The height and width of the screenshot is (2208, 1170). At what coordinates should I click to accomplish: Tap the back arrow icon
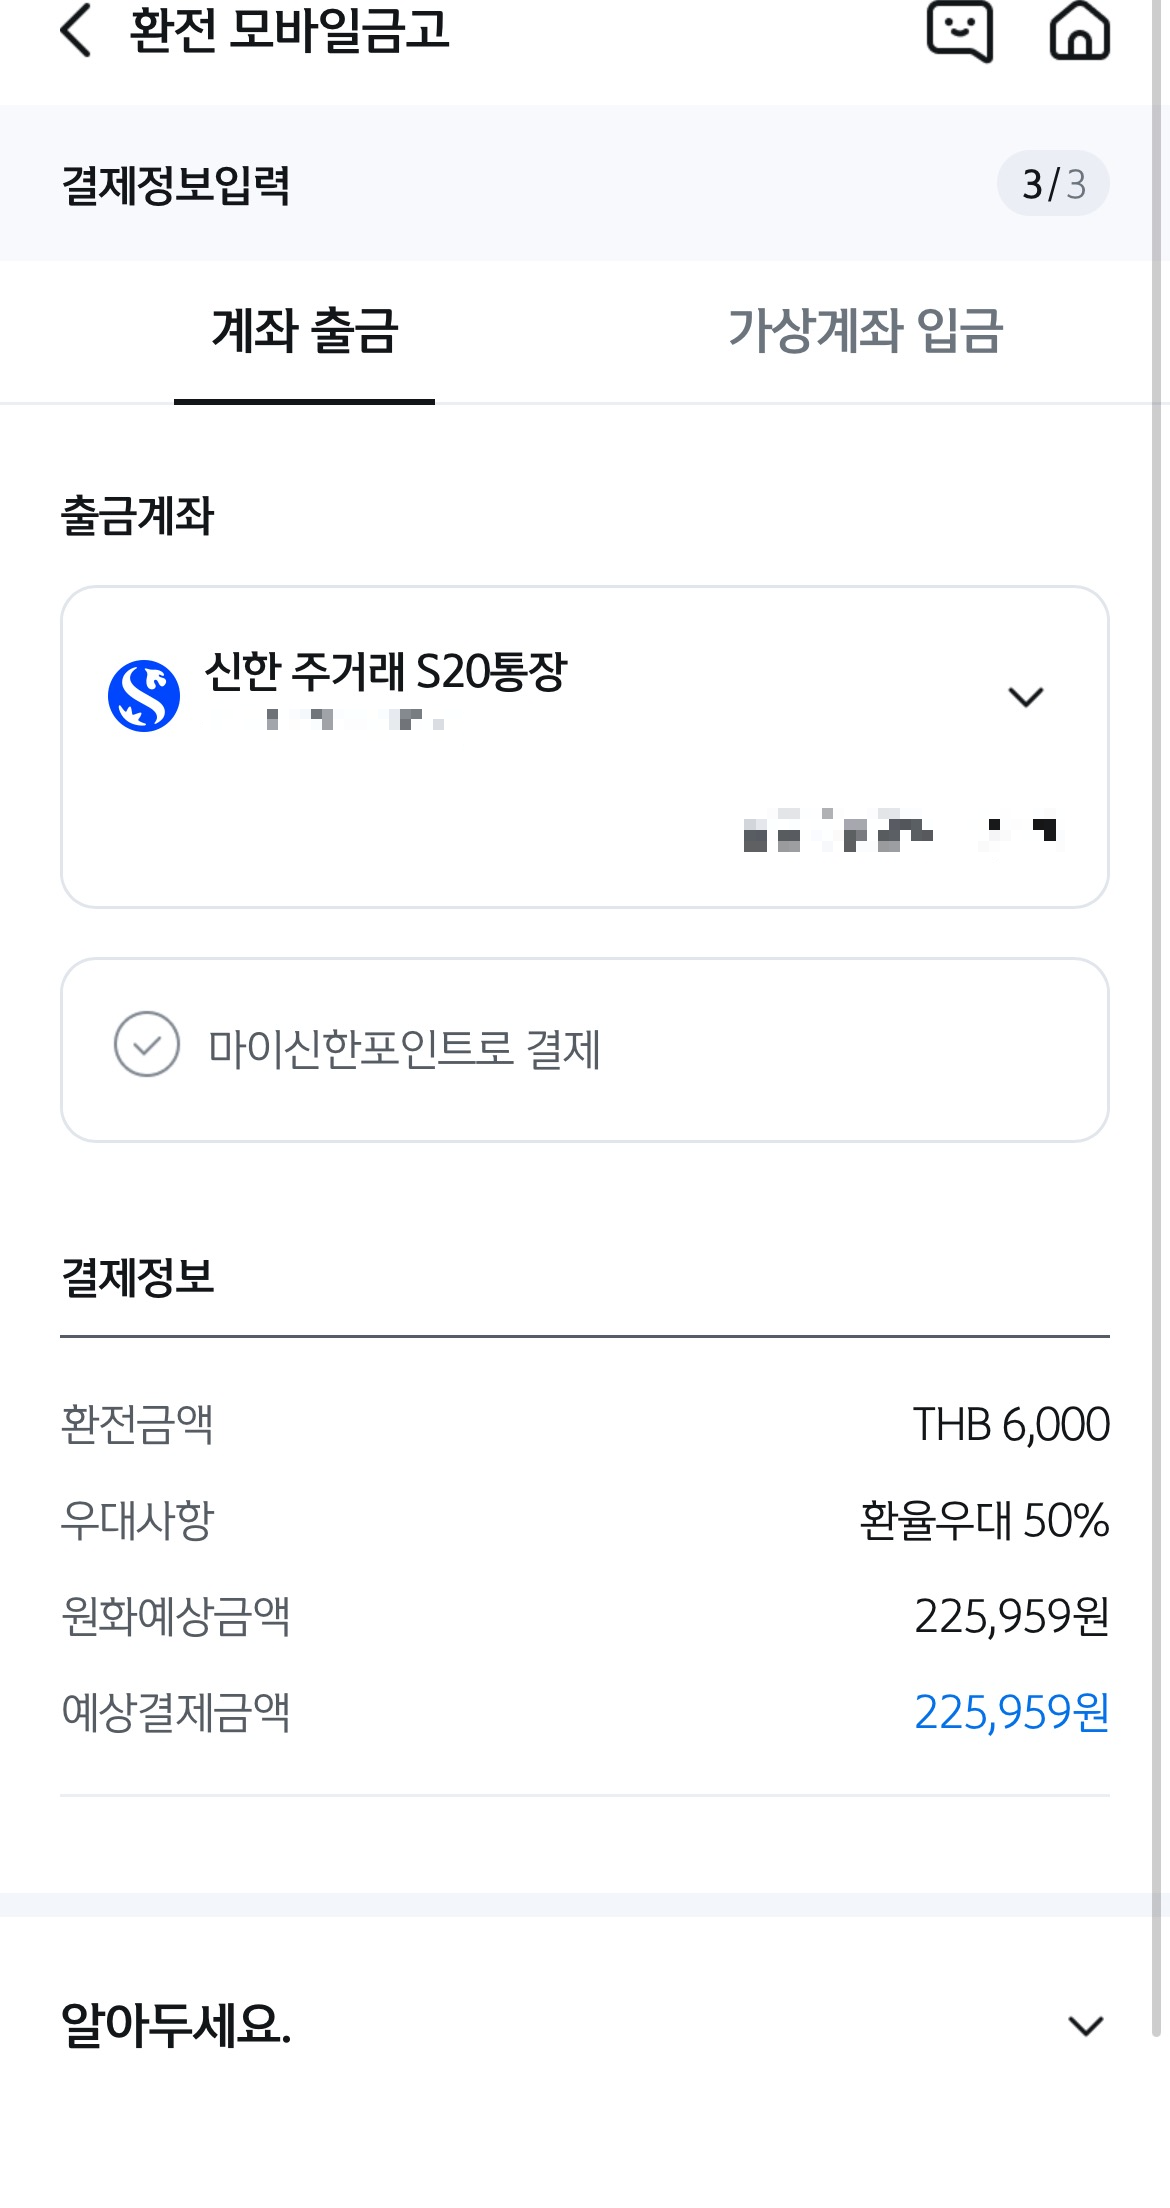77,30
